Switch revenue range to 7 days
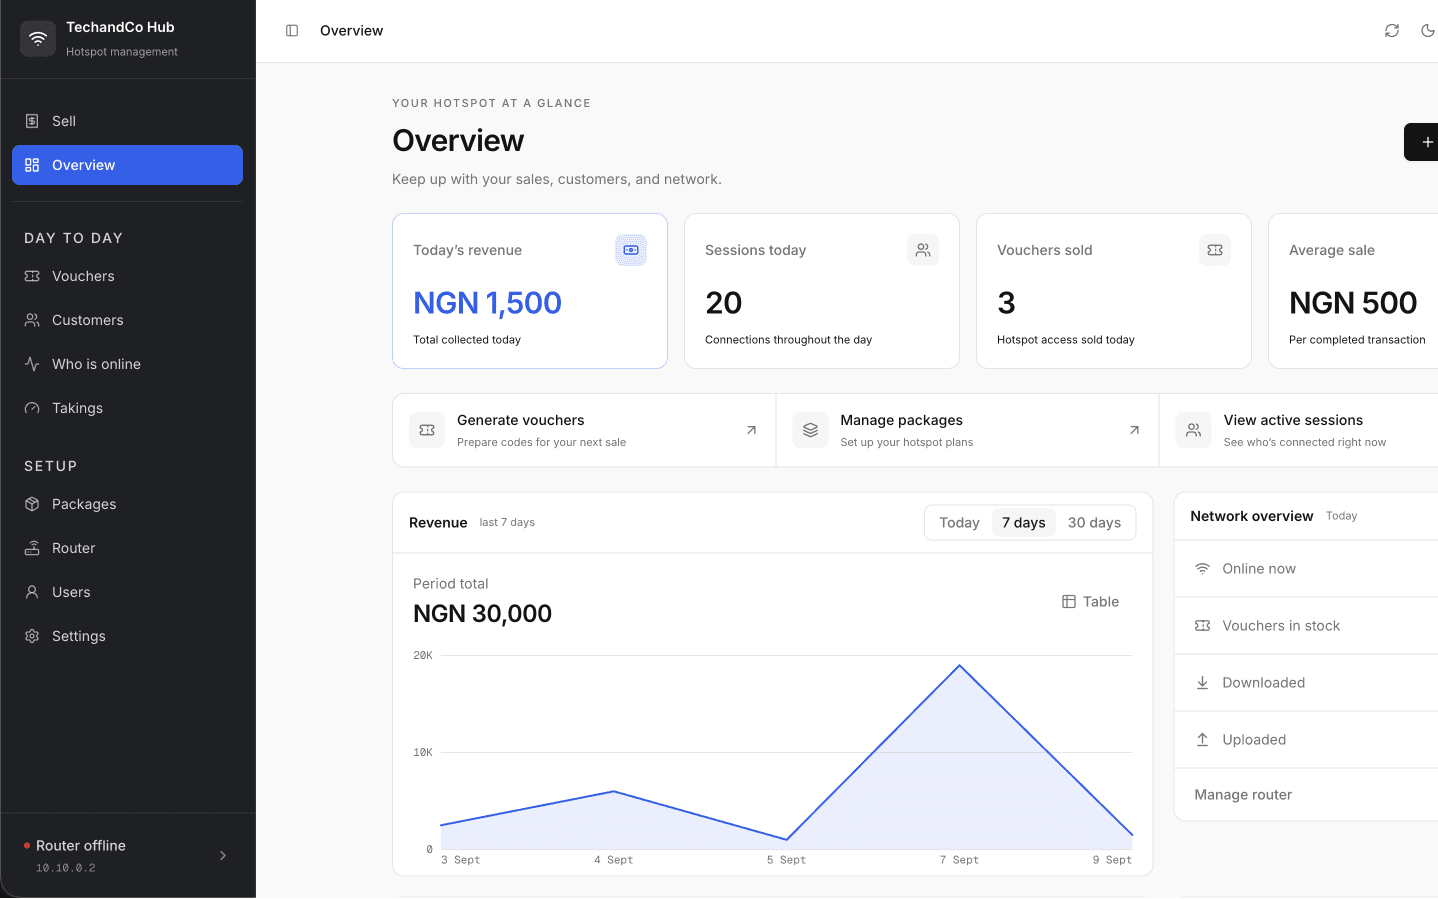The image size is (1438, 899). [x=1024, y=523]
